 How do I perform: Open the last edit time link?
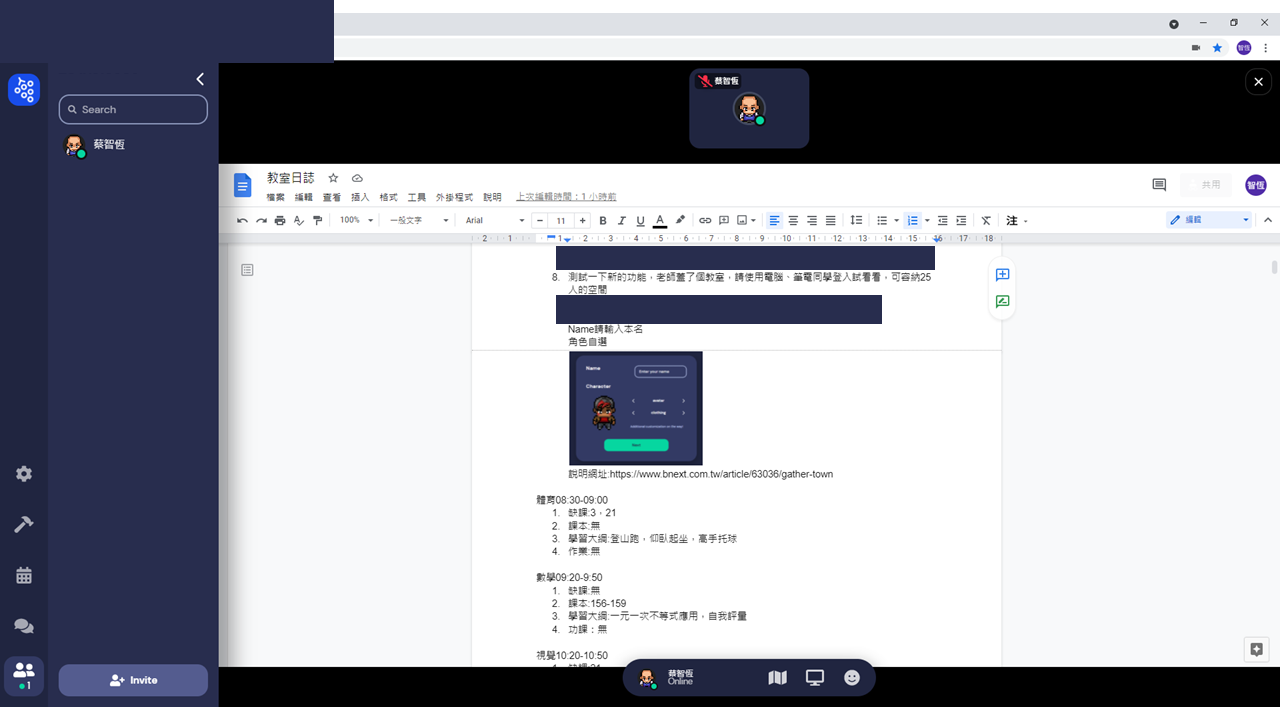point(566,198)
